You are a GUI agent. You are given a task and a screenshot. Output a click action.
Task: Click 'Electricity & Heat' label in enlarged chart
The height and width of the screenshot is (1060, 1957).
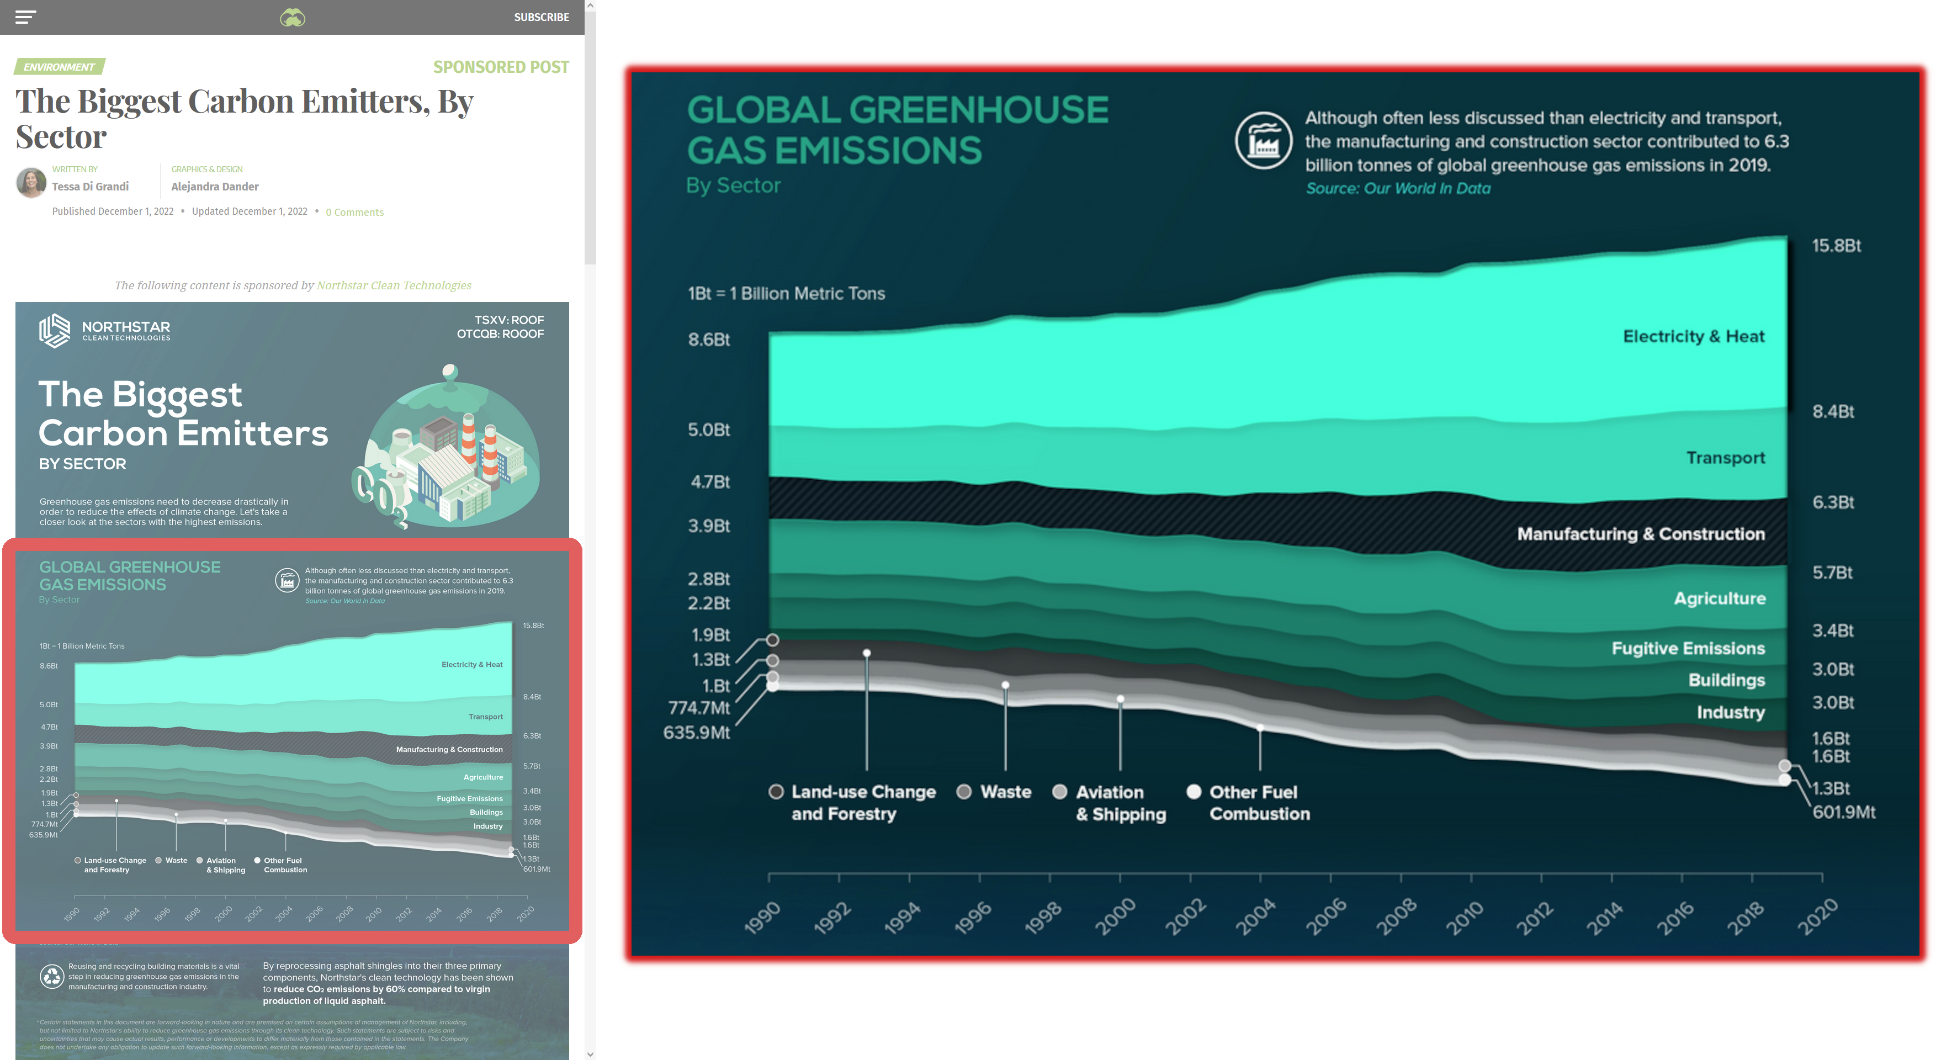coord(1693,336)
